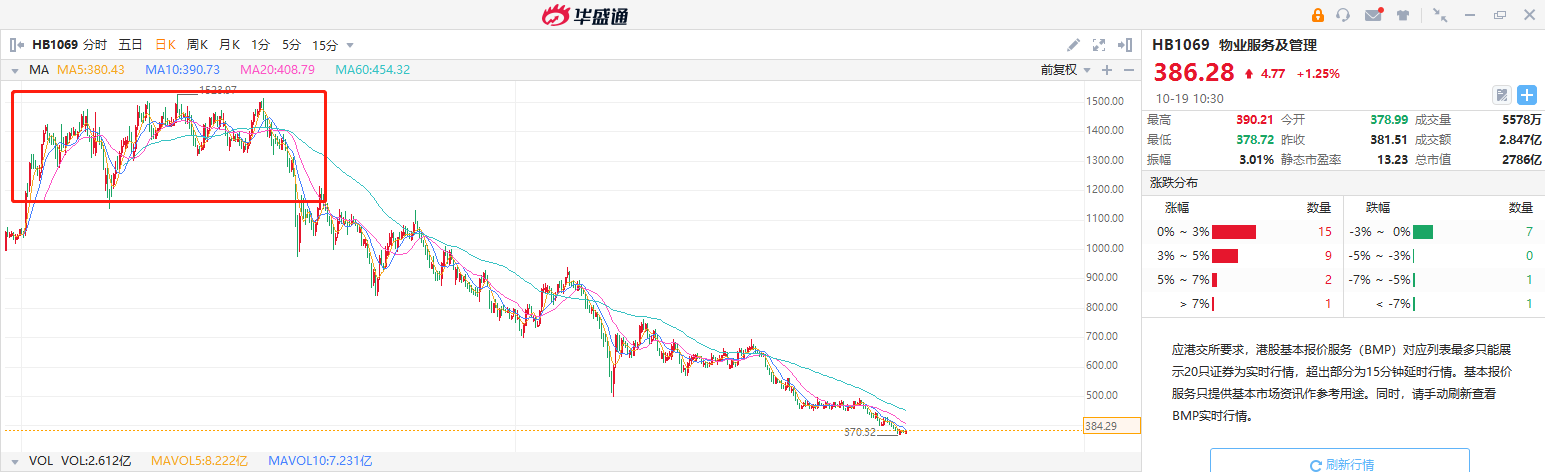This screenshot has height=472, width=1545.
Task: Open the message inbox envelope
Action: 1373,15
